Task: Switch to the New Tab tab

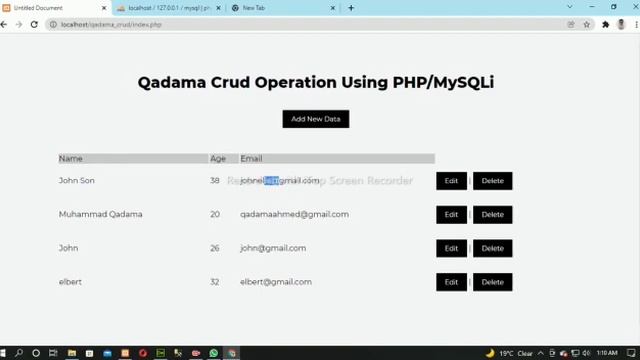Action: pyautogui.click(x=283, y=8)
